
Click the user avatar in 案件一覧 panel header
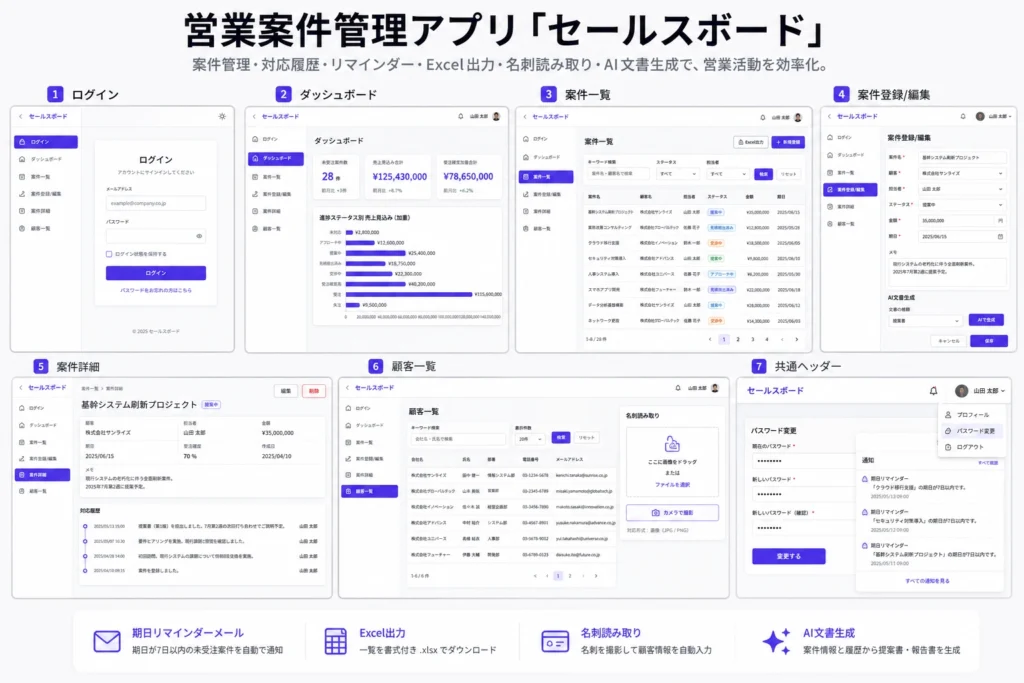(x=797, y=118)
